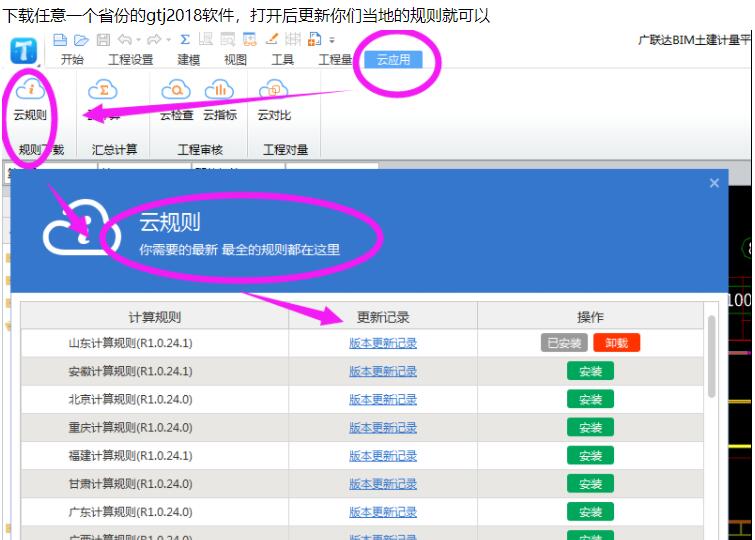Switch to the 工程设置 ribbon tab
This screenshot has width=755, height=540.
pos(130,60)
